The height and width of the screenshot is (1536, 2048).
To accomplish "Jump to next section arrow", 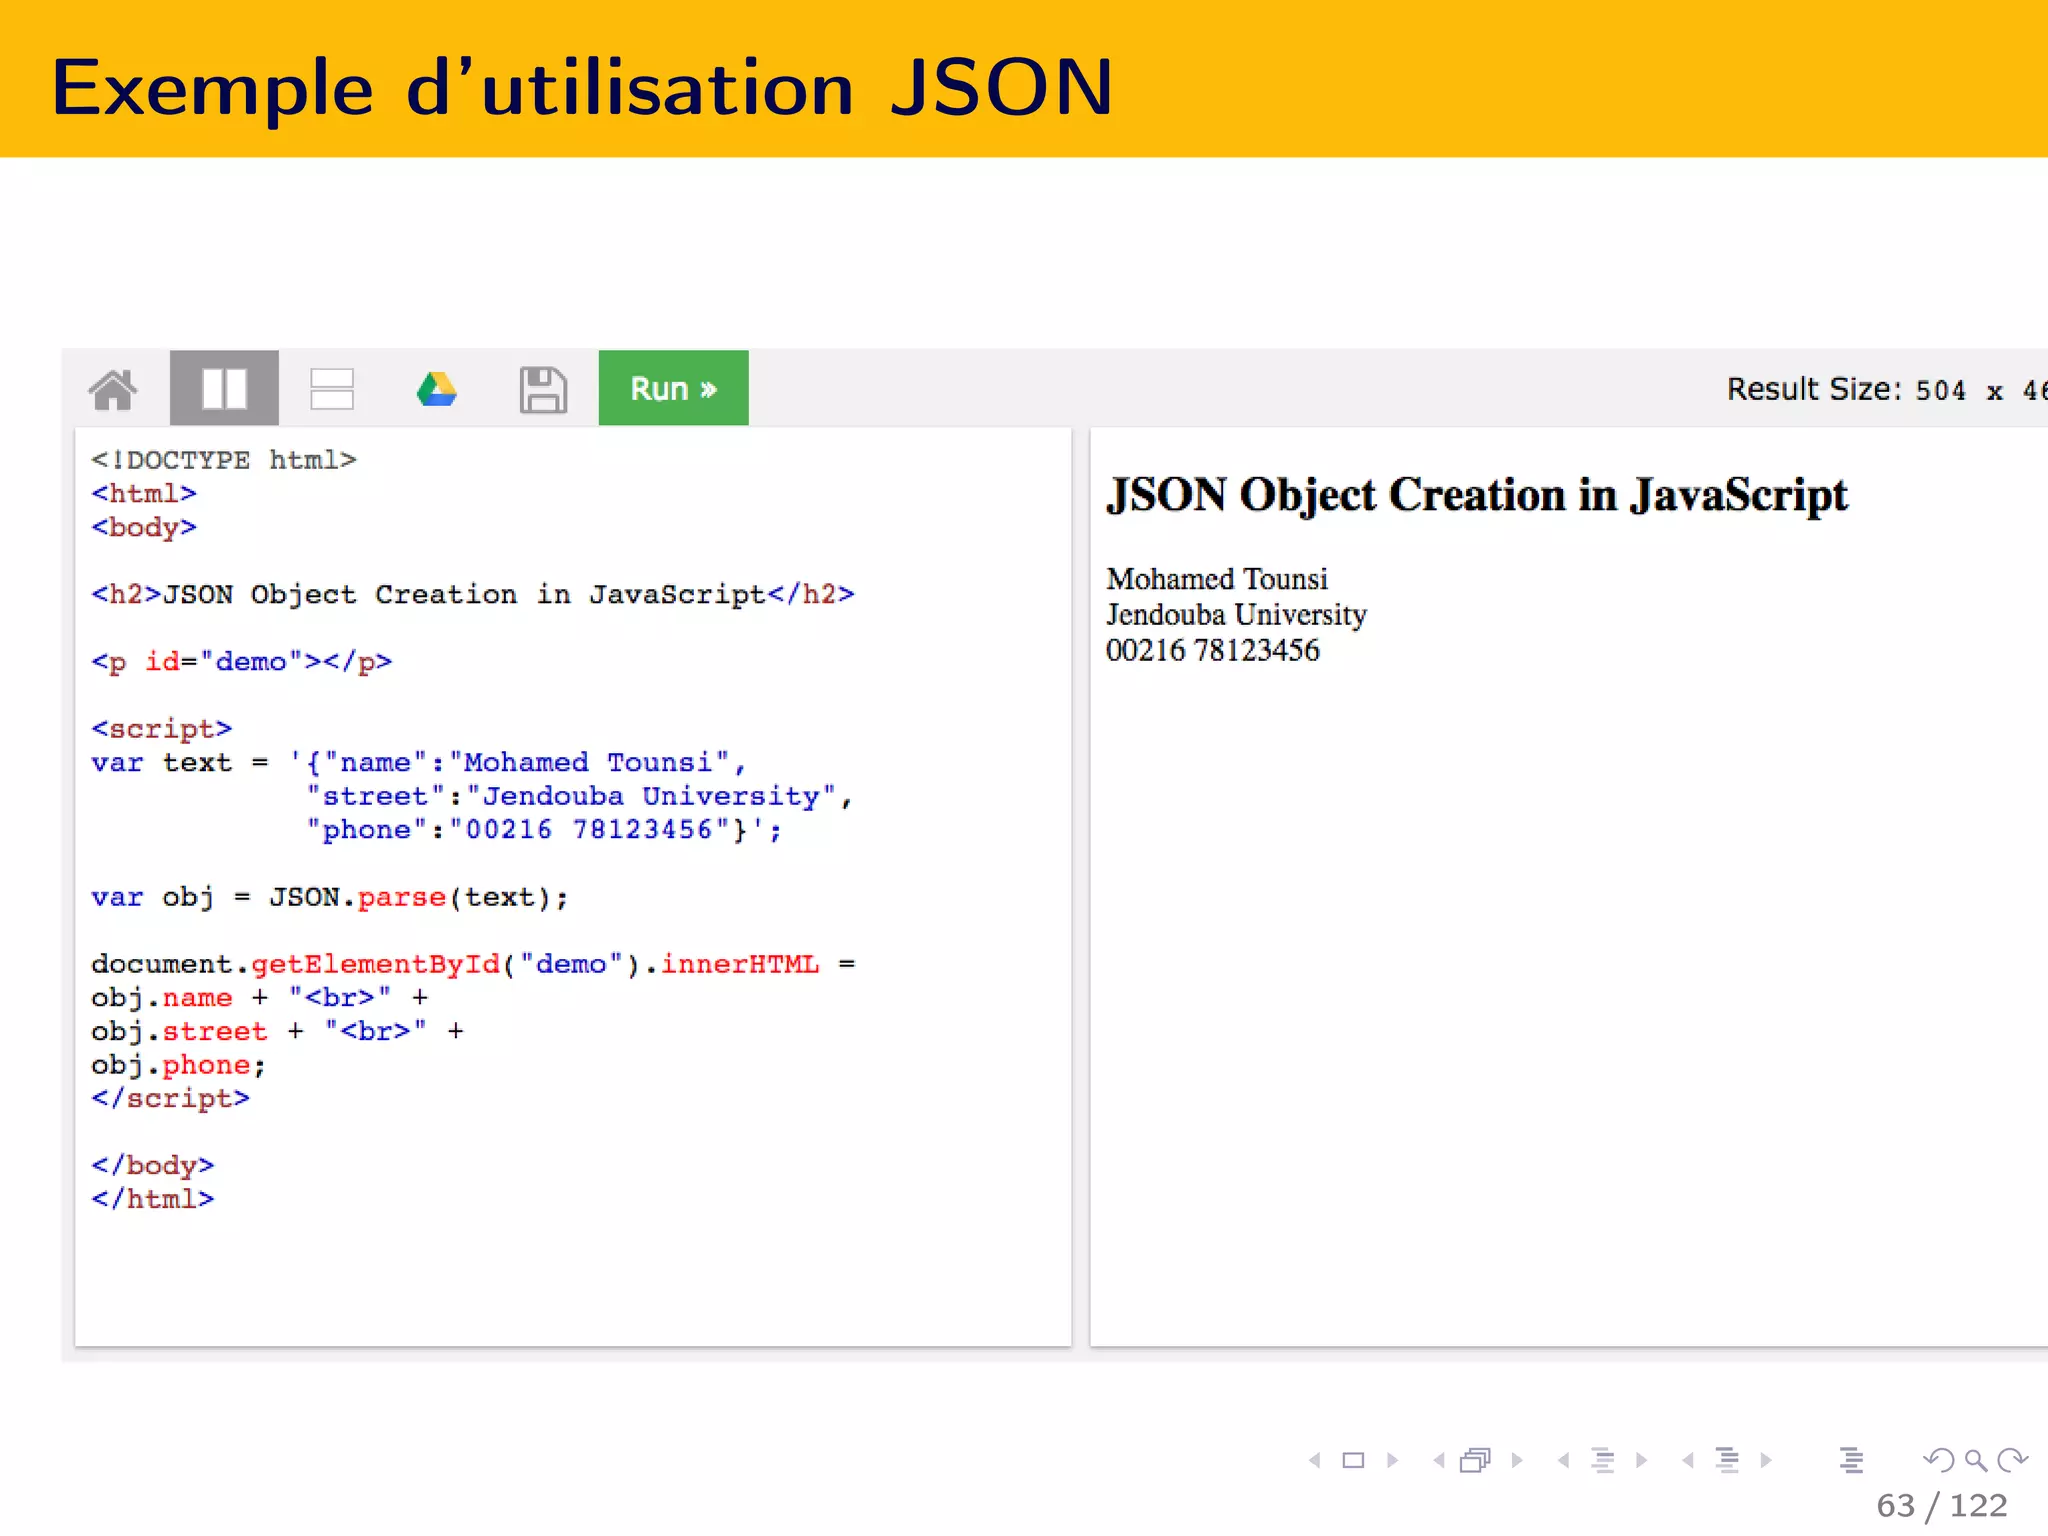I will tap(1766, 1461).
